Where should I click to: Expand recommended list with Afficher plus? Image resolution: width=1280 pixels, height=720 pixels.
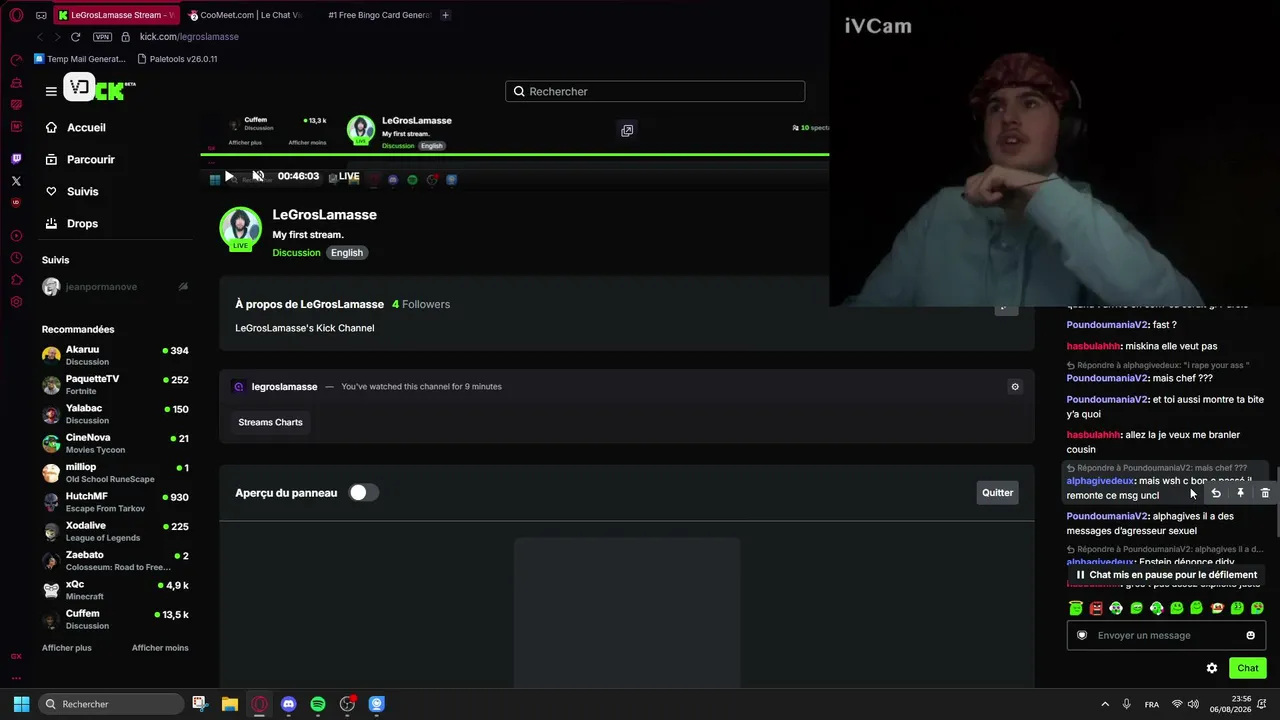67,648
